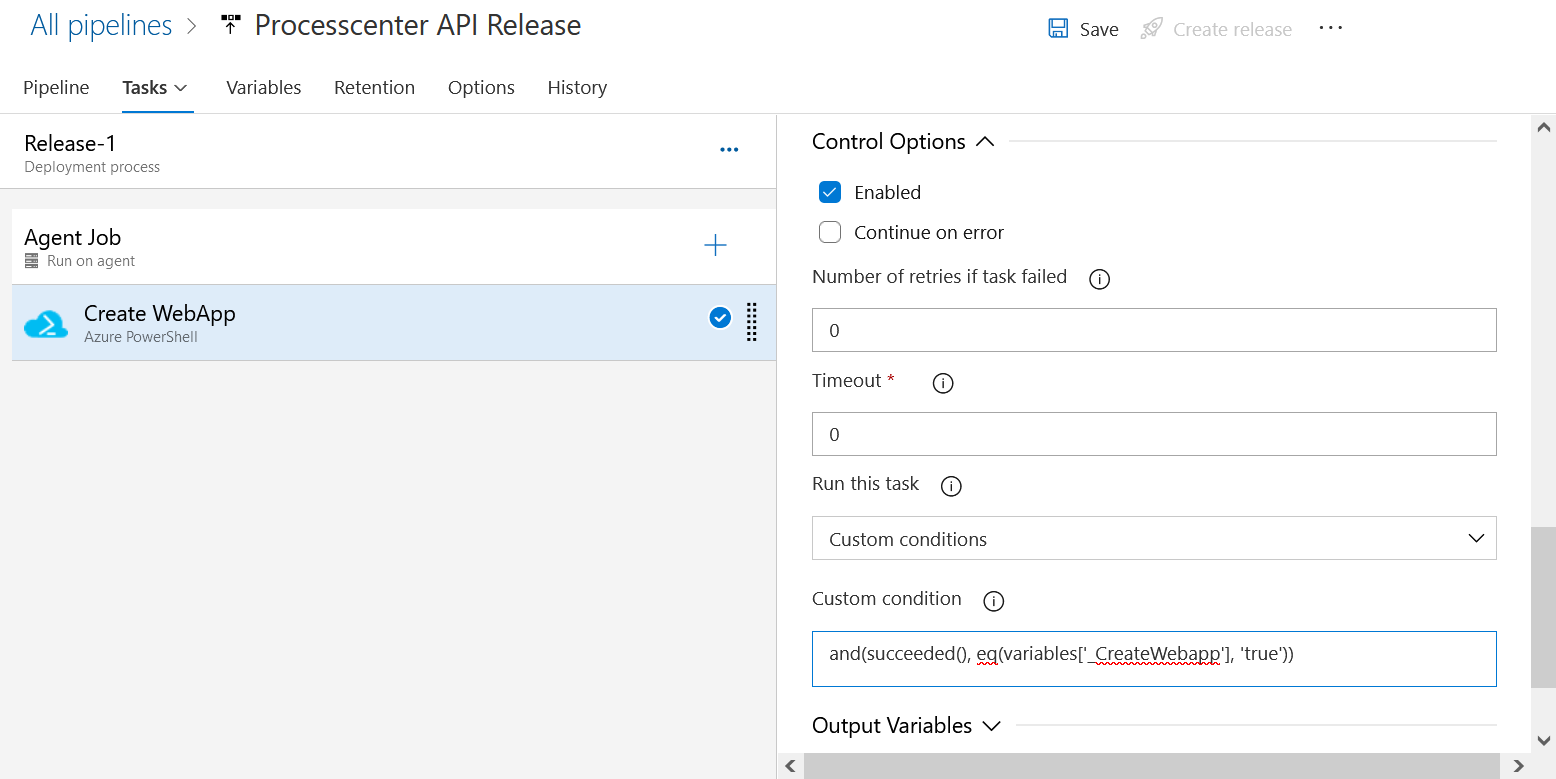Open the Options tab
The width and height of the screenshot is (1556, 779).
pyautogui.click(x=481, y=88)
